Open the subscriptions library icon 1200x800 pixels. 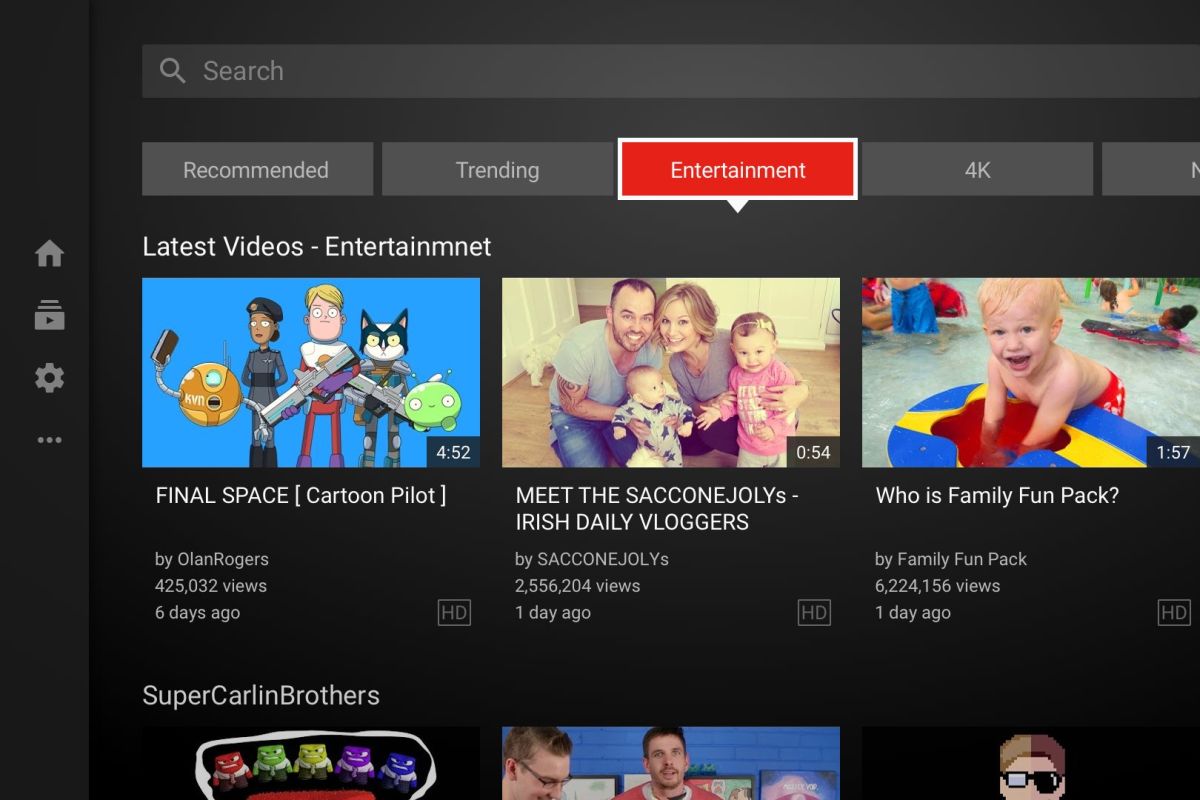tap(49, 315)
